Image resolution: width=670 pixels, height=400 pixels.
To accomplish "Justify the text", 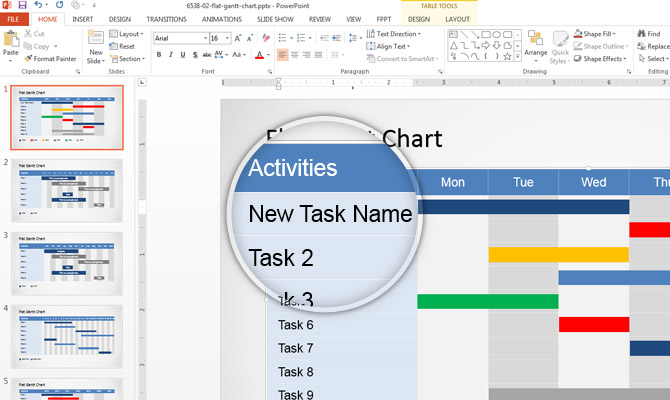I will click(x=318, y=55).
